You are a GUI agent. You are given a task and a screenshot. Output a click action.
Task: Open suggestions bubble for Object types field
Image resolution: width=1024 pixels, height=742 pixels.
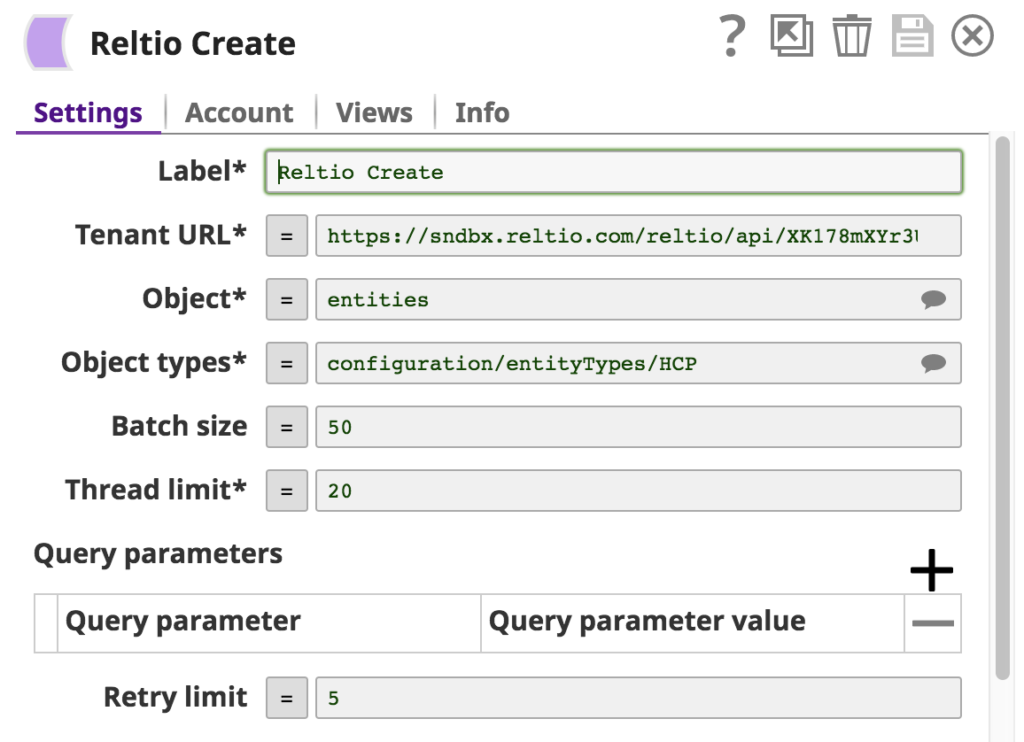point(933,363)
